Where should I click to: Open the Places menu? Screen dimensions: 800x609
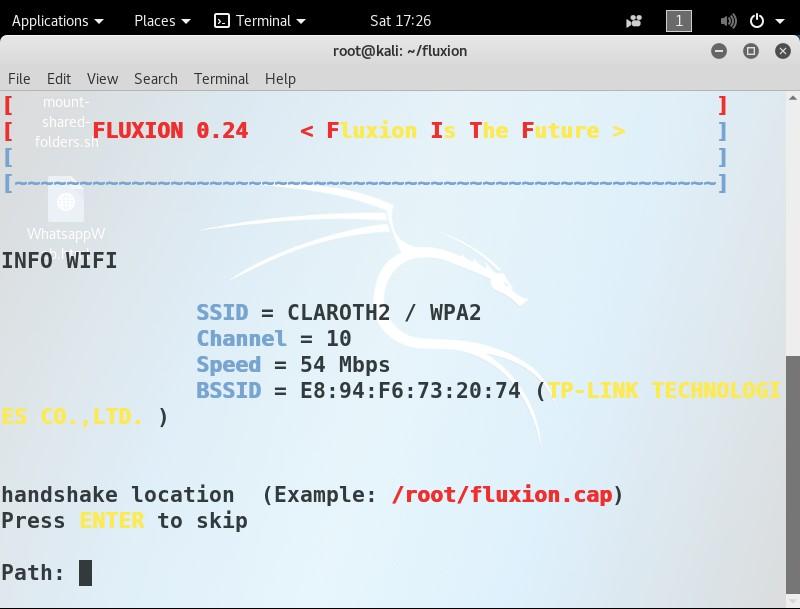[162, 21]
